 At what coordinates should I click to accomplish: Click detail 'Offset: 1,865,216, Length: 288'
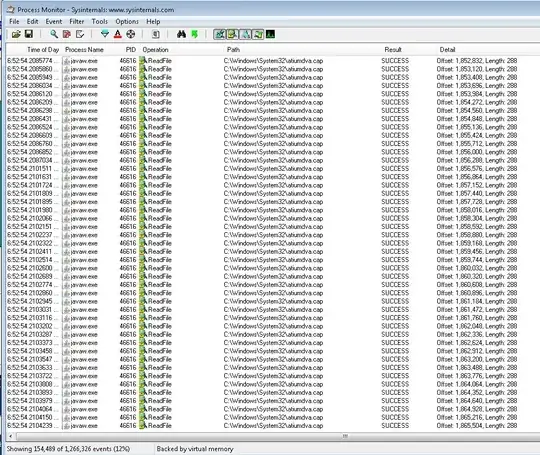(x=477, y=417)
